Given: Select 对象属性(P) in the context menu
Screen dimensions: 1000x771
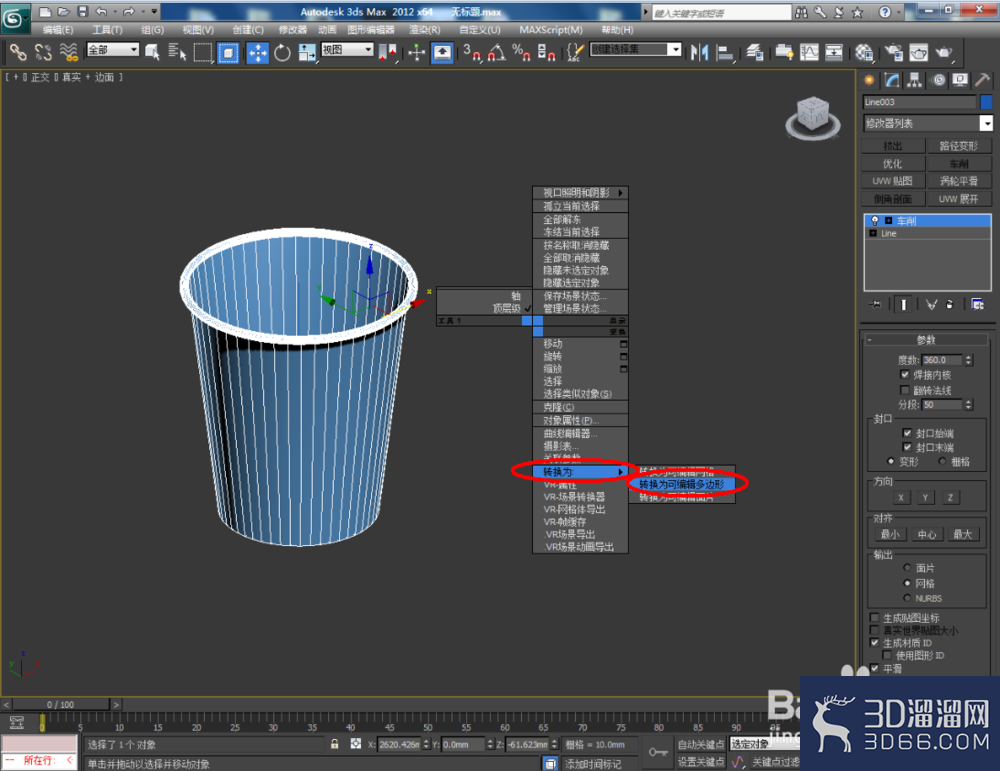Looking at the screenshot, I should [580, 420].
